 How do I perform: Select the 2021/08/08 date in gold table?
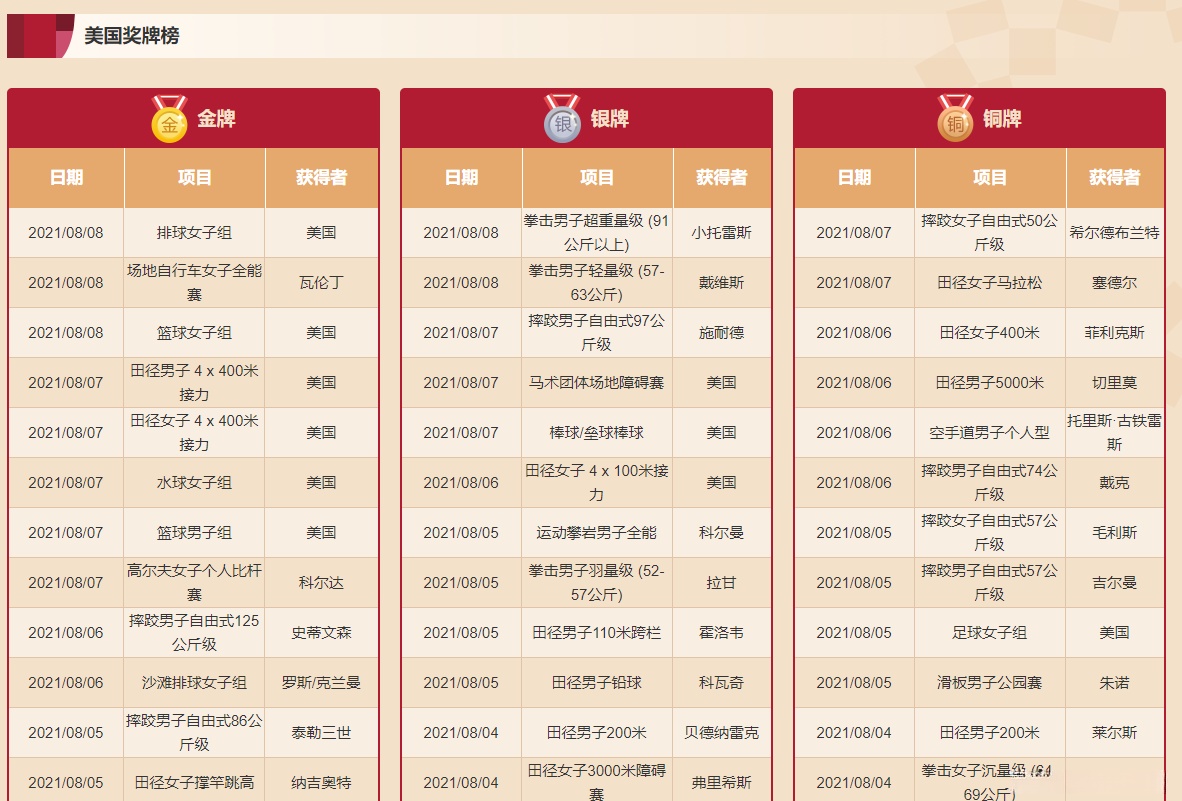(x=65, y=232)
